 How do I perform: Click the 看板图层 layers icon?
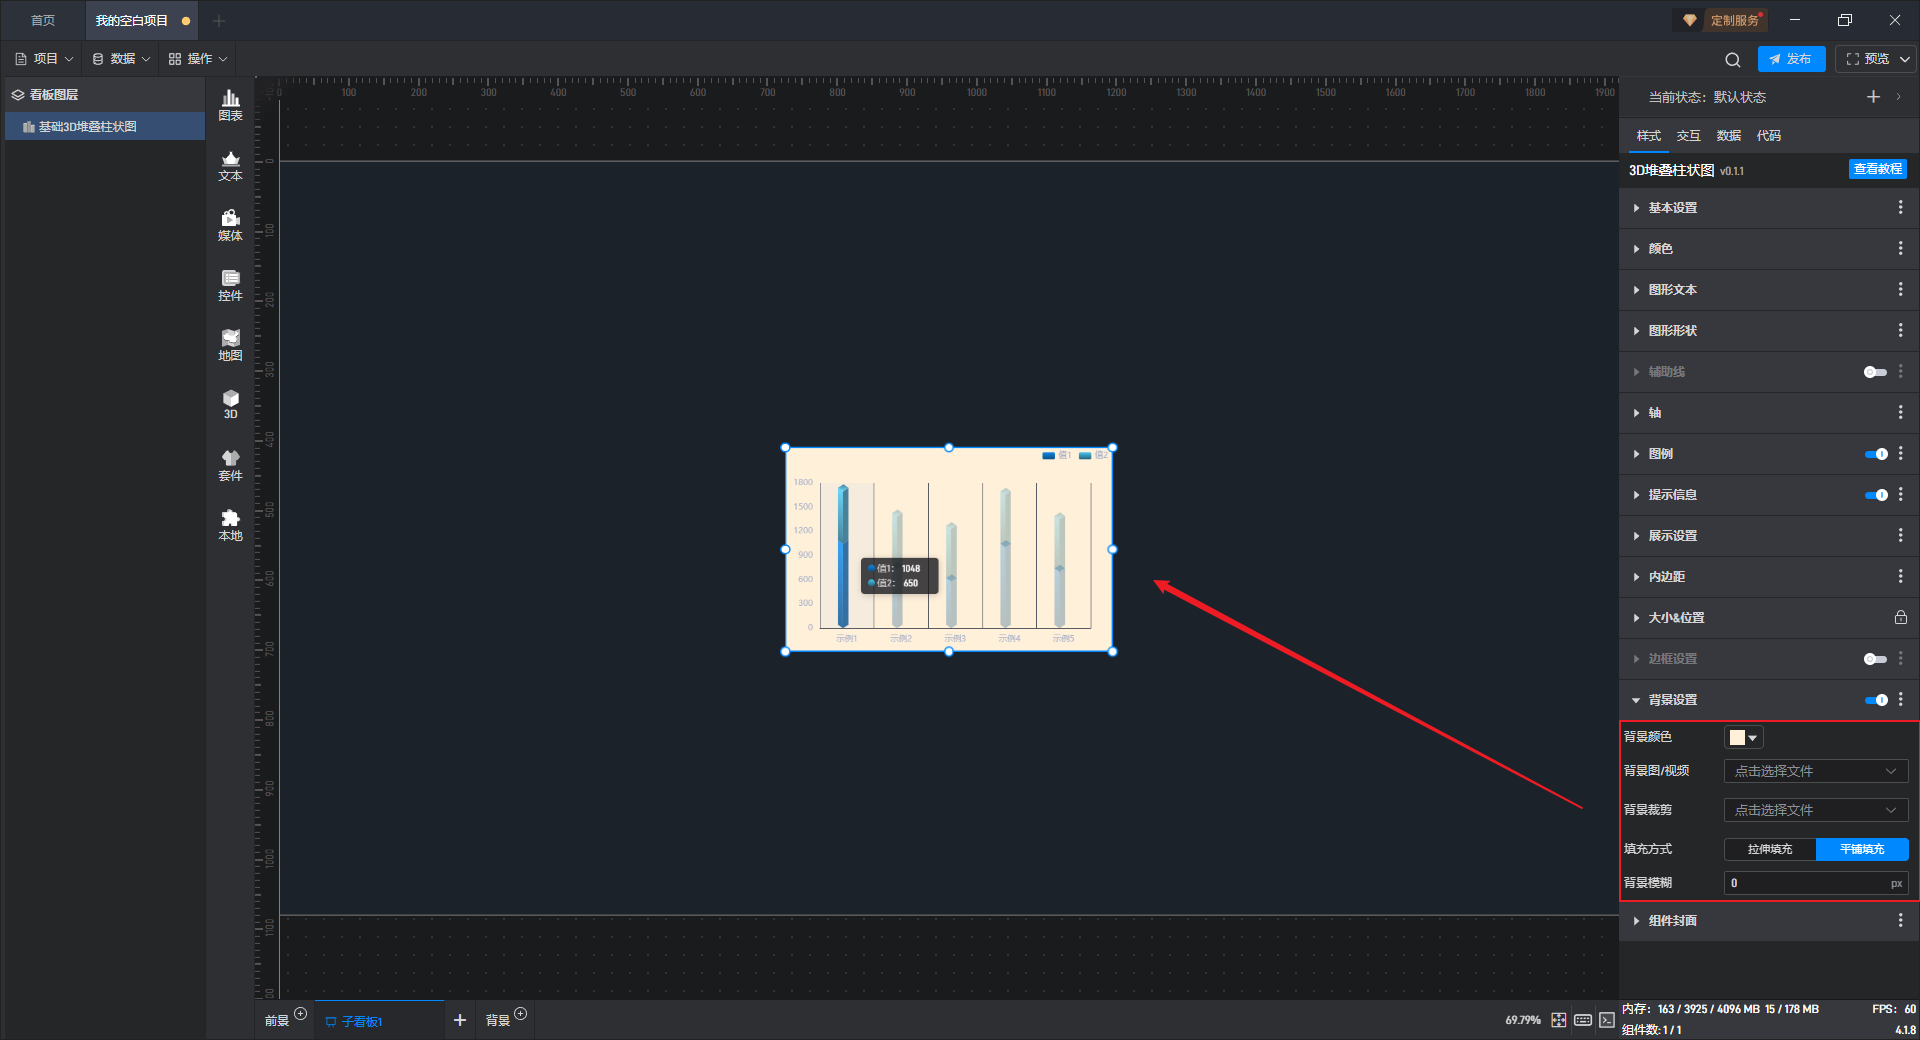tap(18, 95)
